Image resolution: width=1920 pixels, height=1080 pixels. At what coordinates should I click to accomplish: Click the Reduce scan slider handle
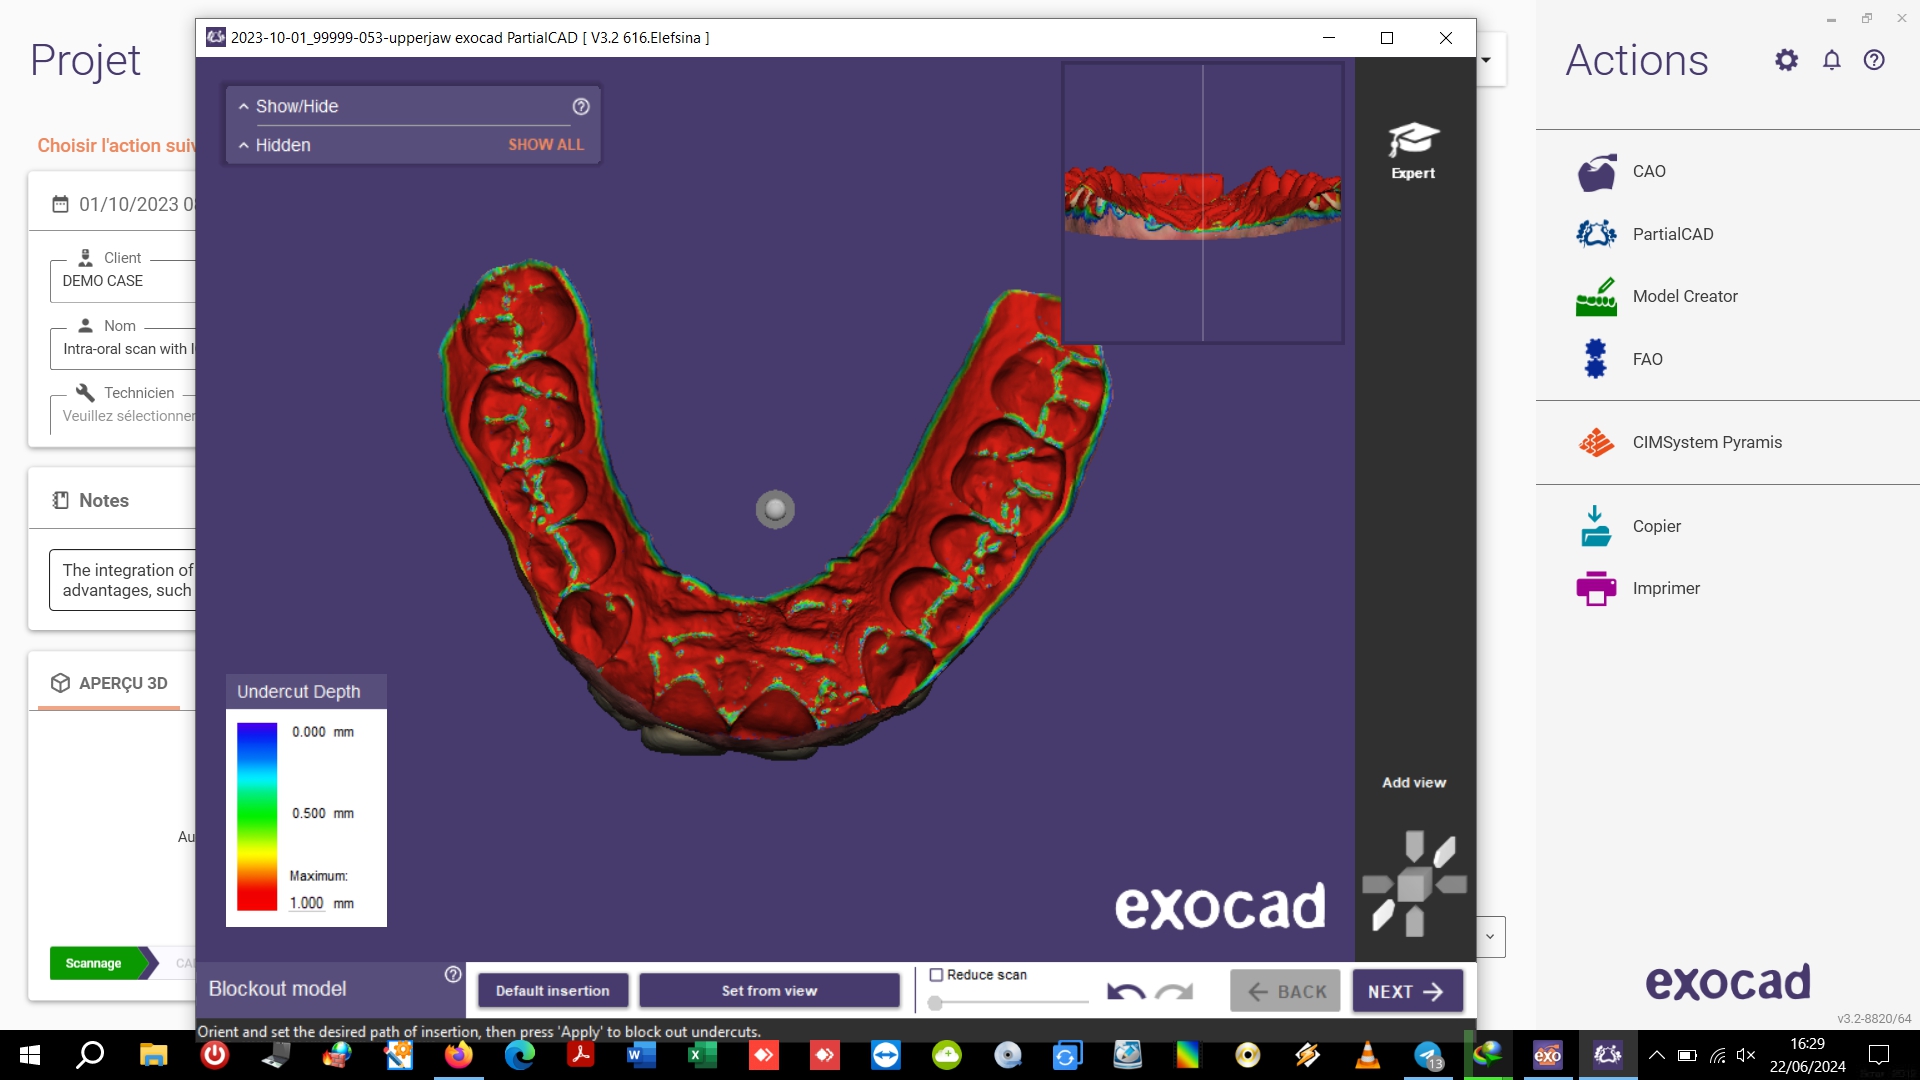pos(935,1002)
